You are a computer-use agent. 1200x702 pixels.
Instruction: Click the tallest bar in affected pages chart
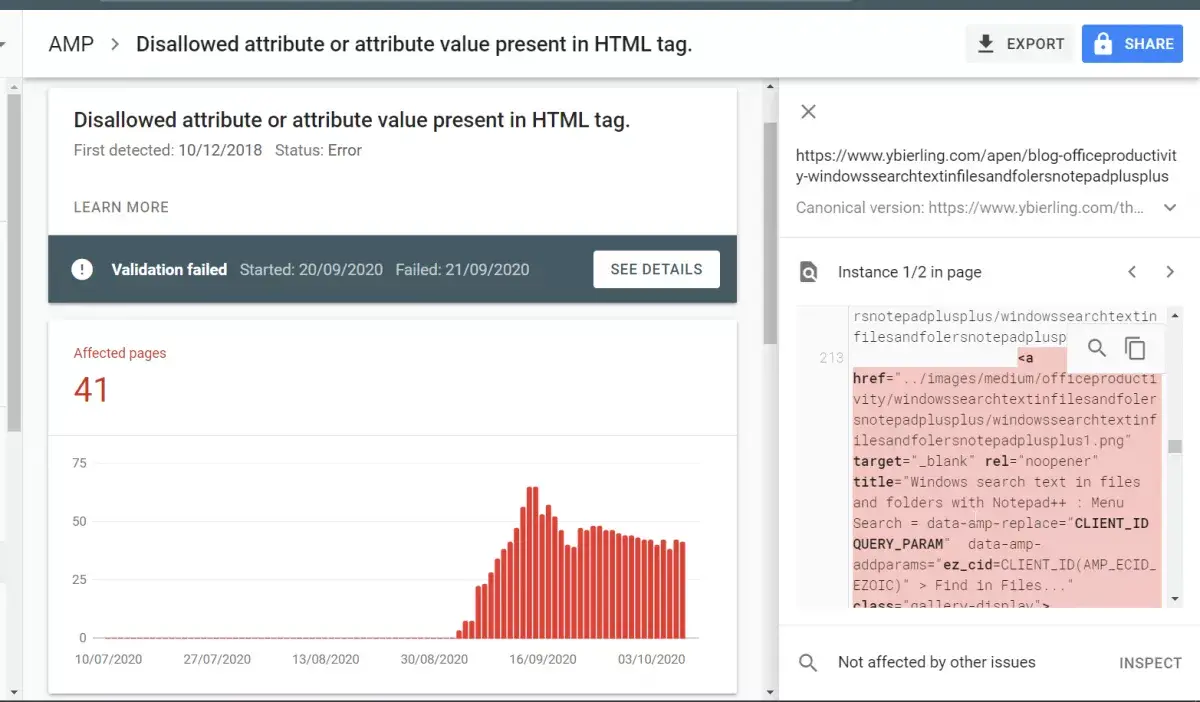coord(532,562)
